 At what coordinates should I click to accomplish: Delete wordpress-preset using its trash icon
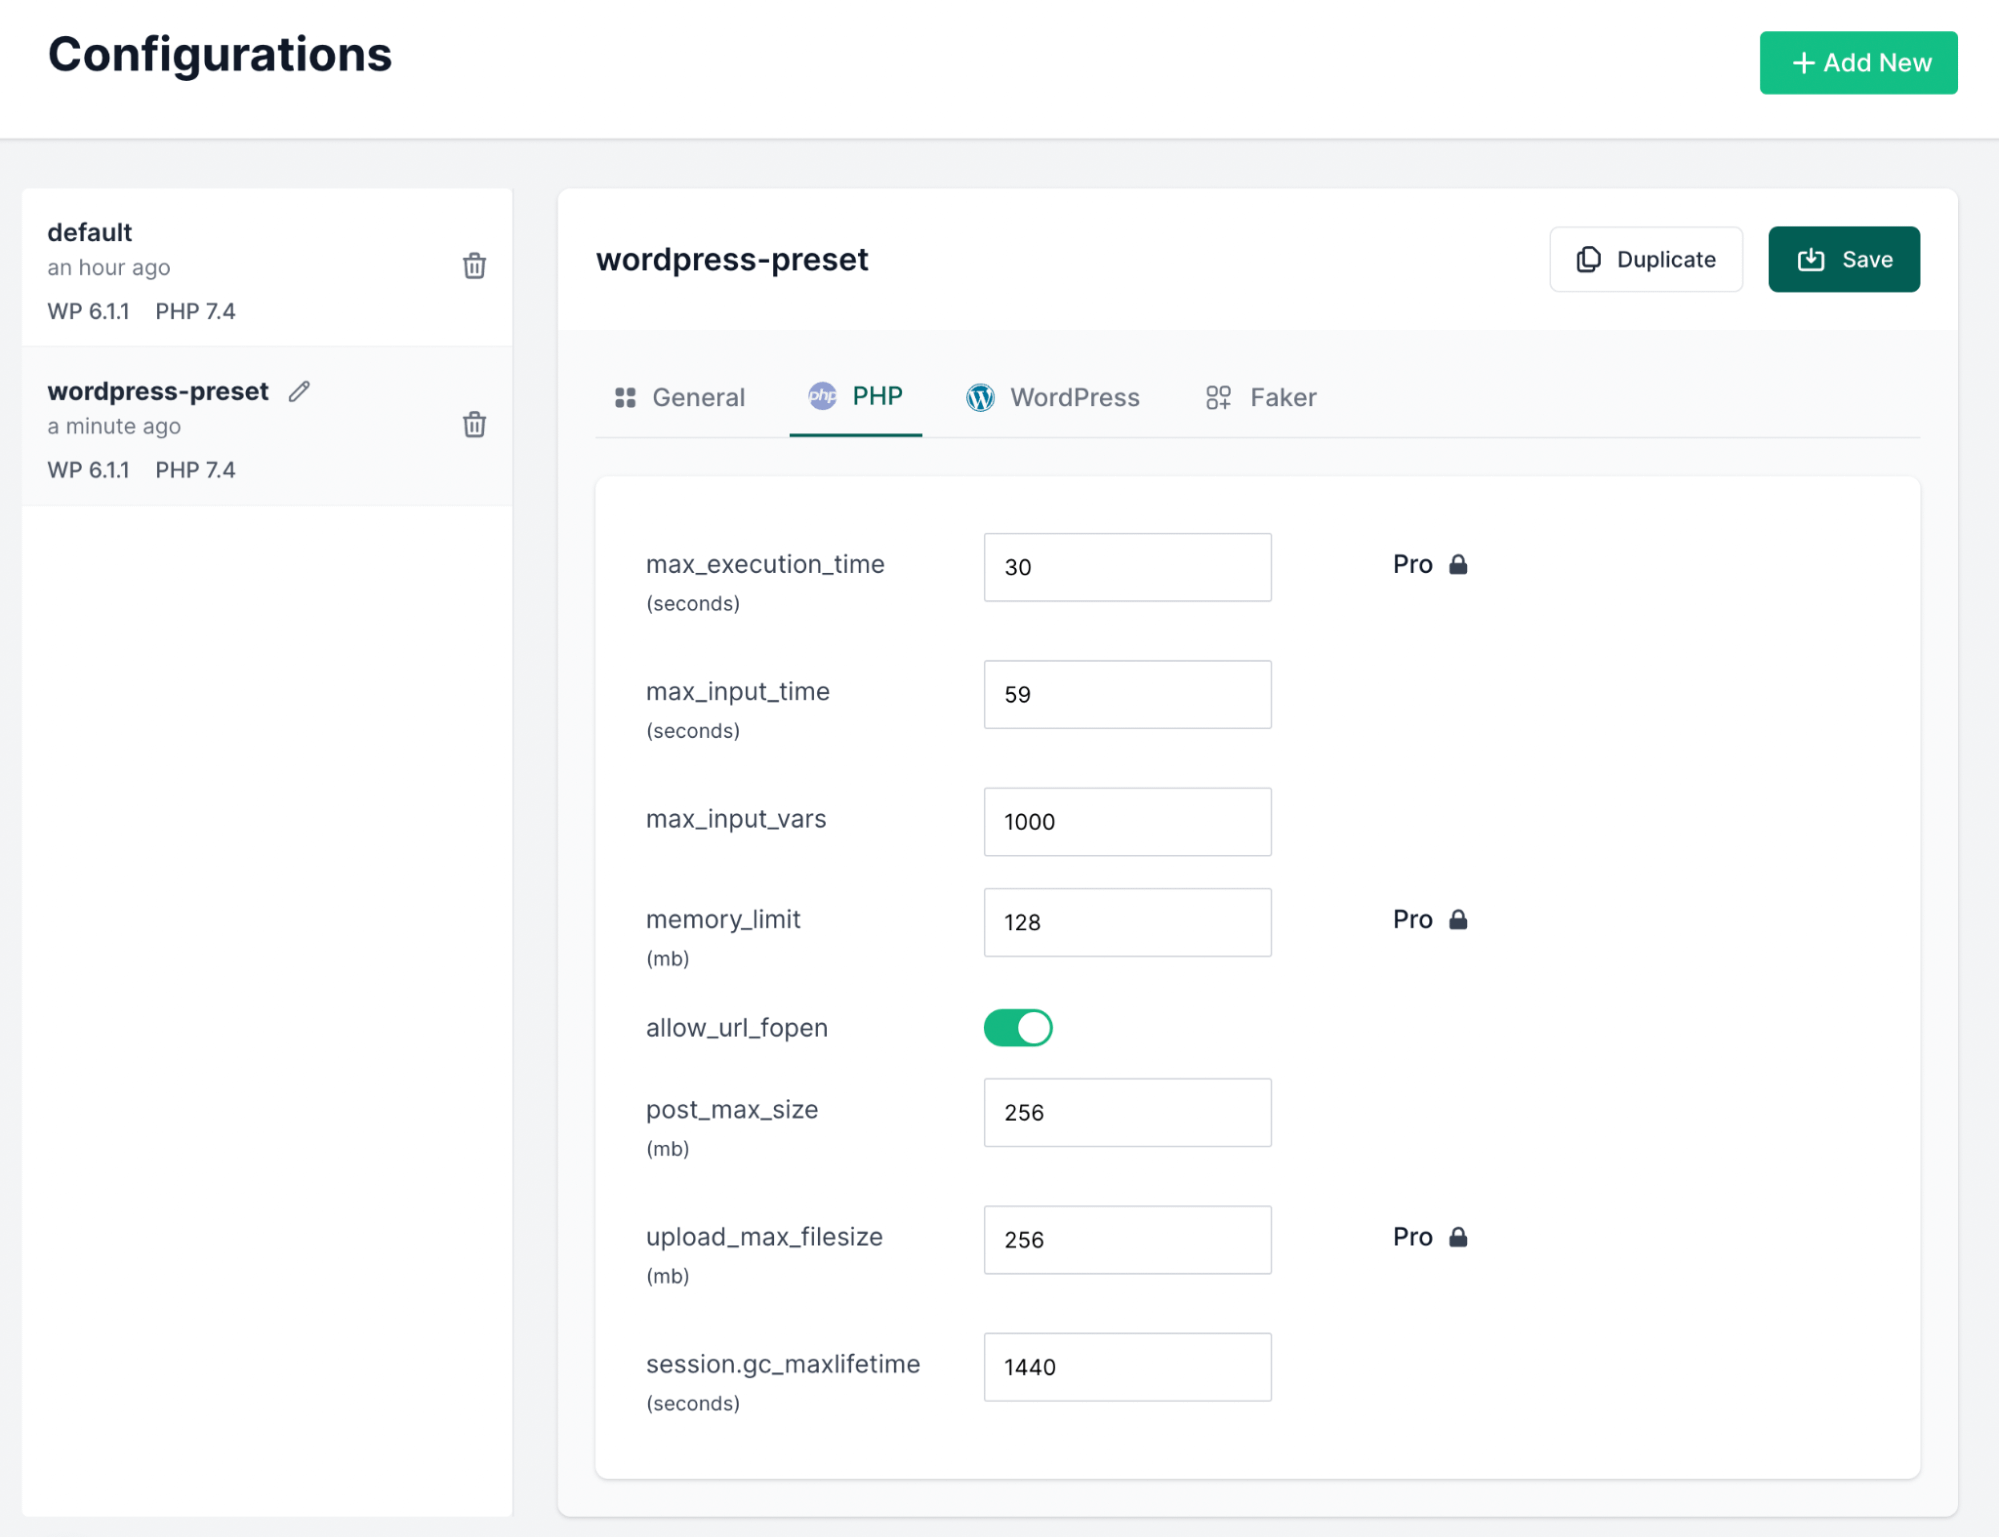click(474, 425)
